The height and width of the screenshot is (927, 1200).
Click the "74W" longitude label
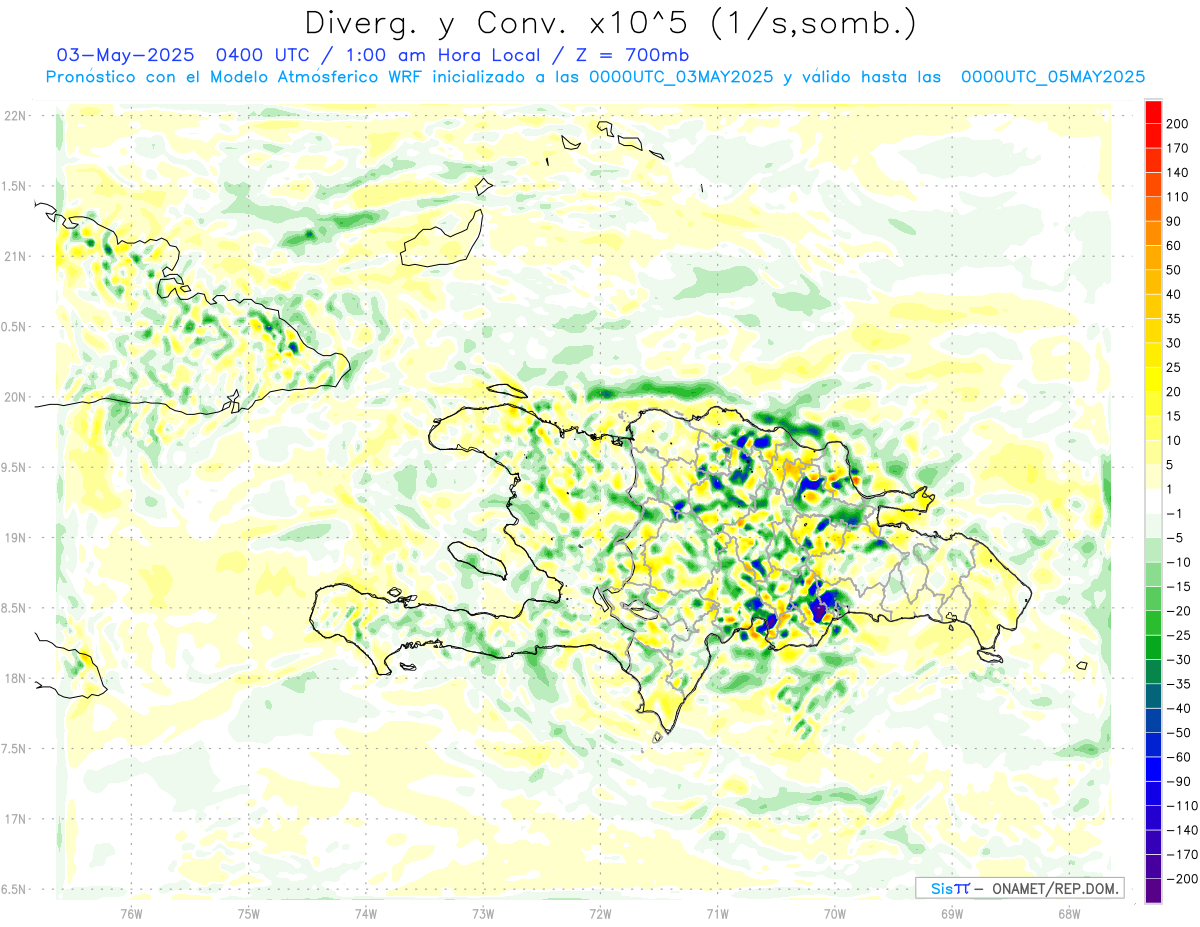click(366, 914)
